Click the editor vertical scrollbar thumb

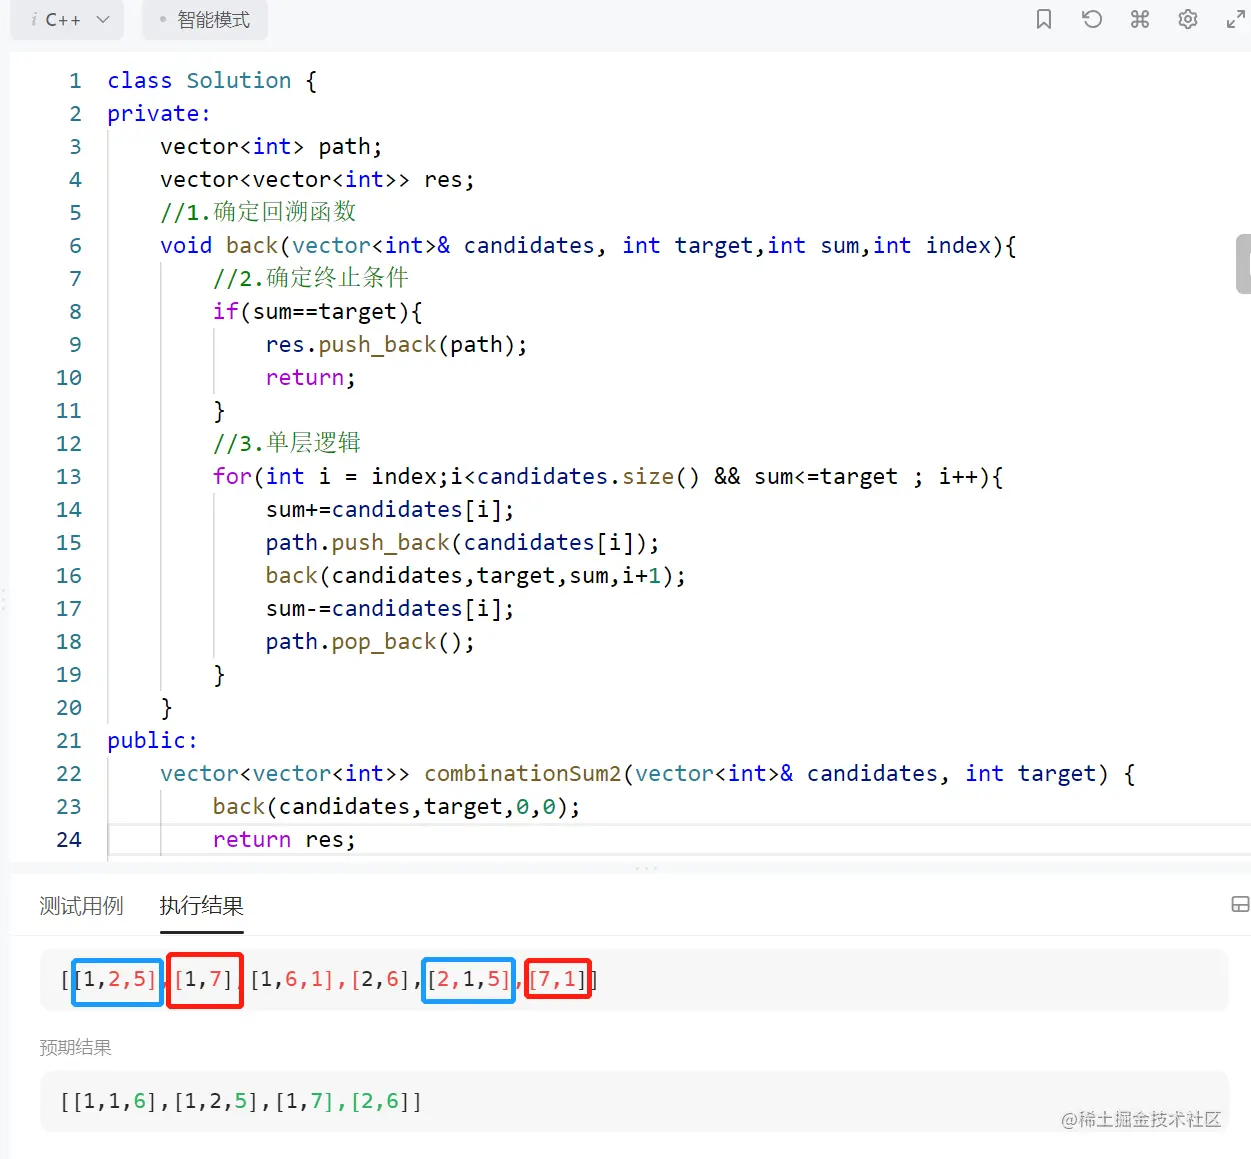tap(1244, 264)
